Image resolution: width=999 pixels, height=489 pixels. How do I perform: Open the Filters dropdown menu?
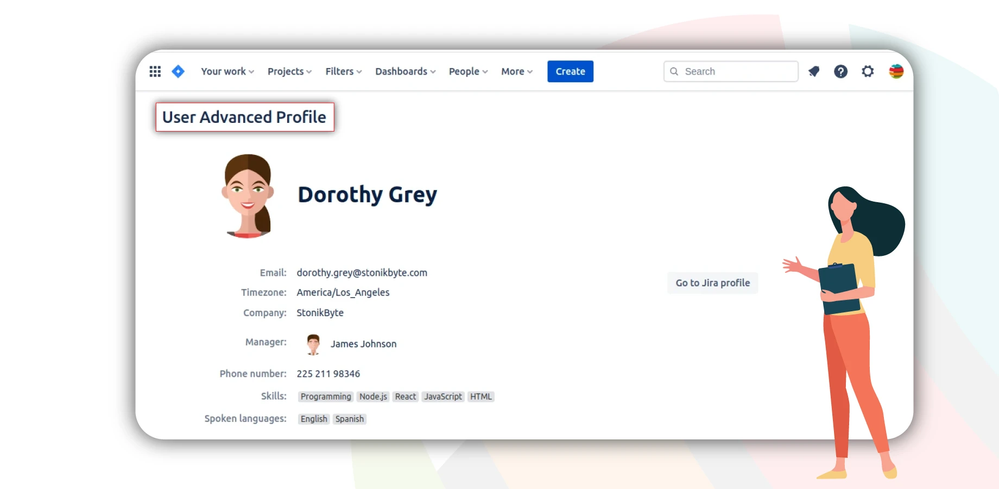(x=343, y=71)
